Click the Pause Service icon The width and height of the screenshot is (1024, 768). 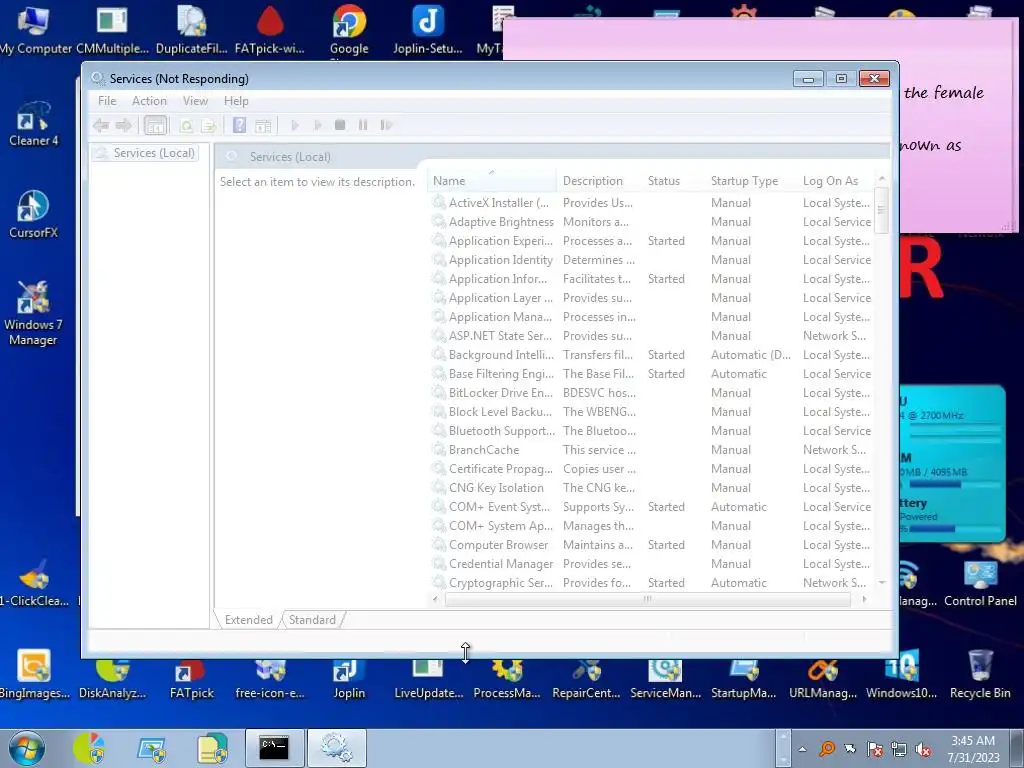click(363, 125)
